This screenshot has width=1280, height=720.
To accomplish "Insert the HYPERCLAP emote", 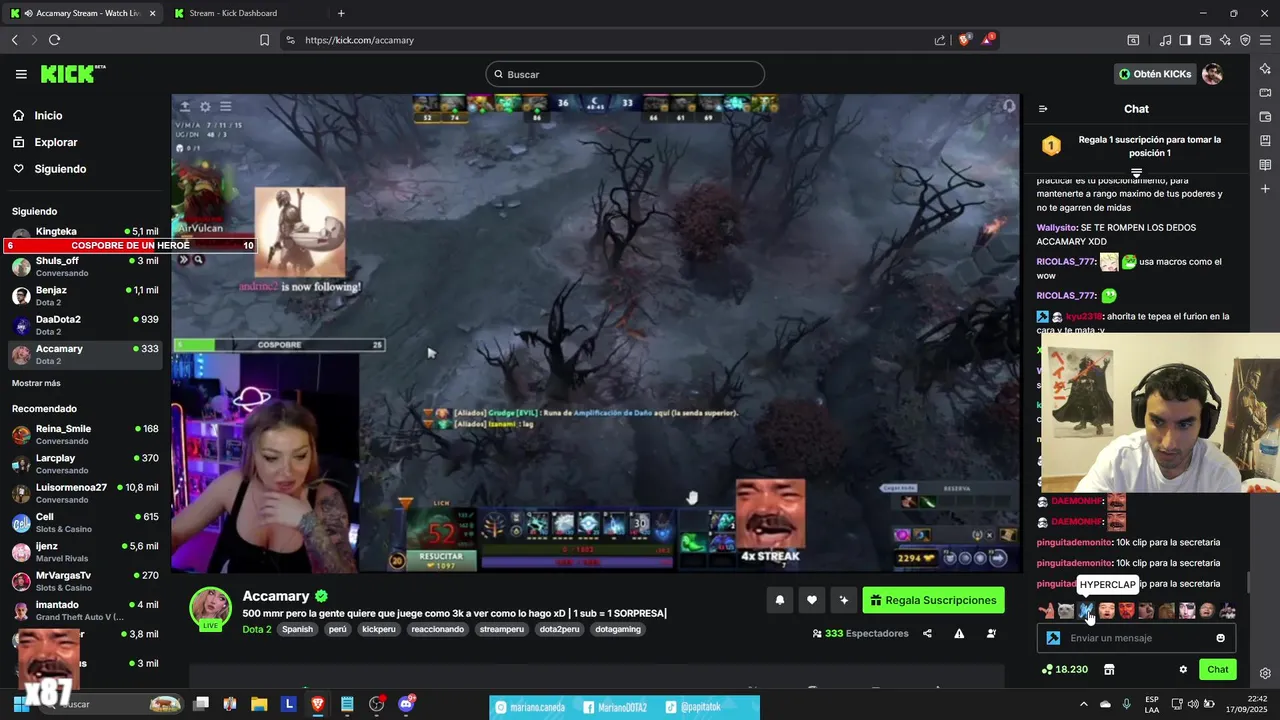I will [x=1087, y=610].
